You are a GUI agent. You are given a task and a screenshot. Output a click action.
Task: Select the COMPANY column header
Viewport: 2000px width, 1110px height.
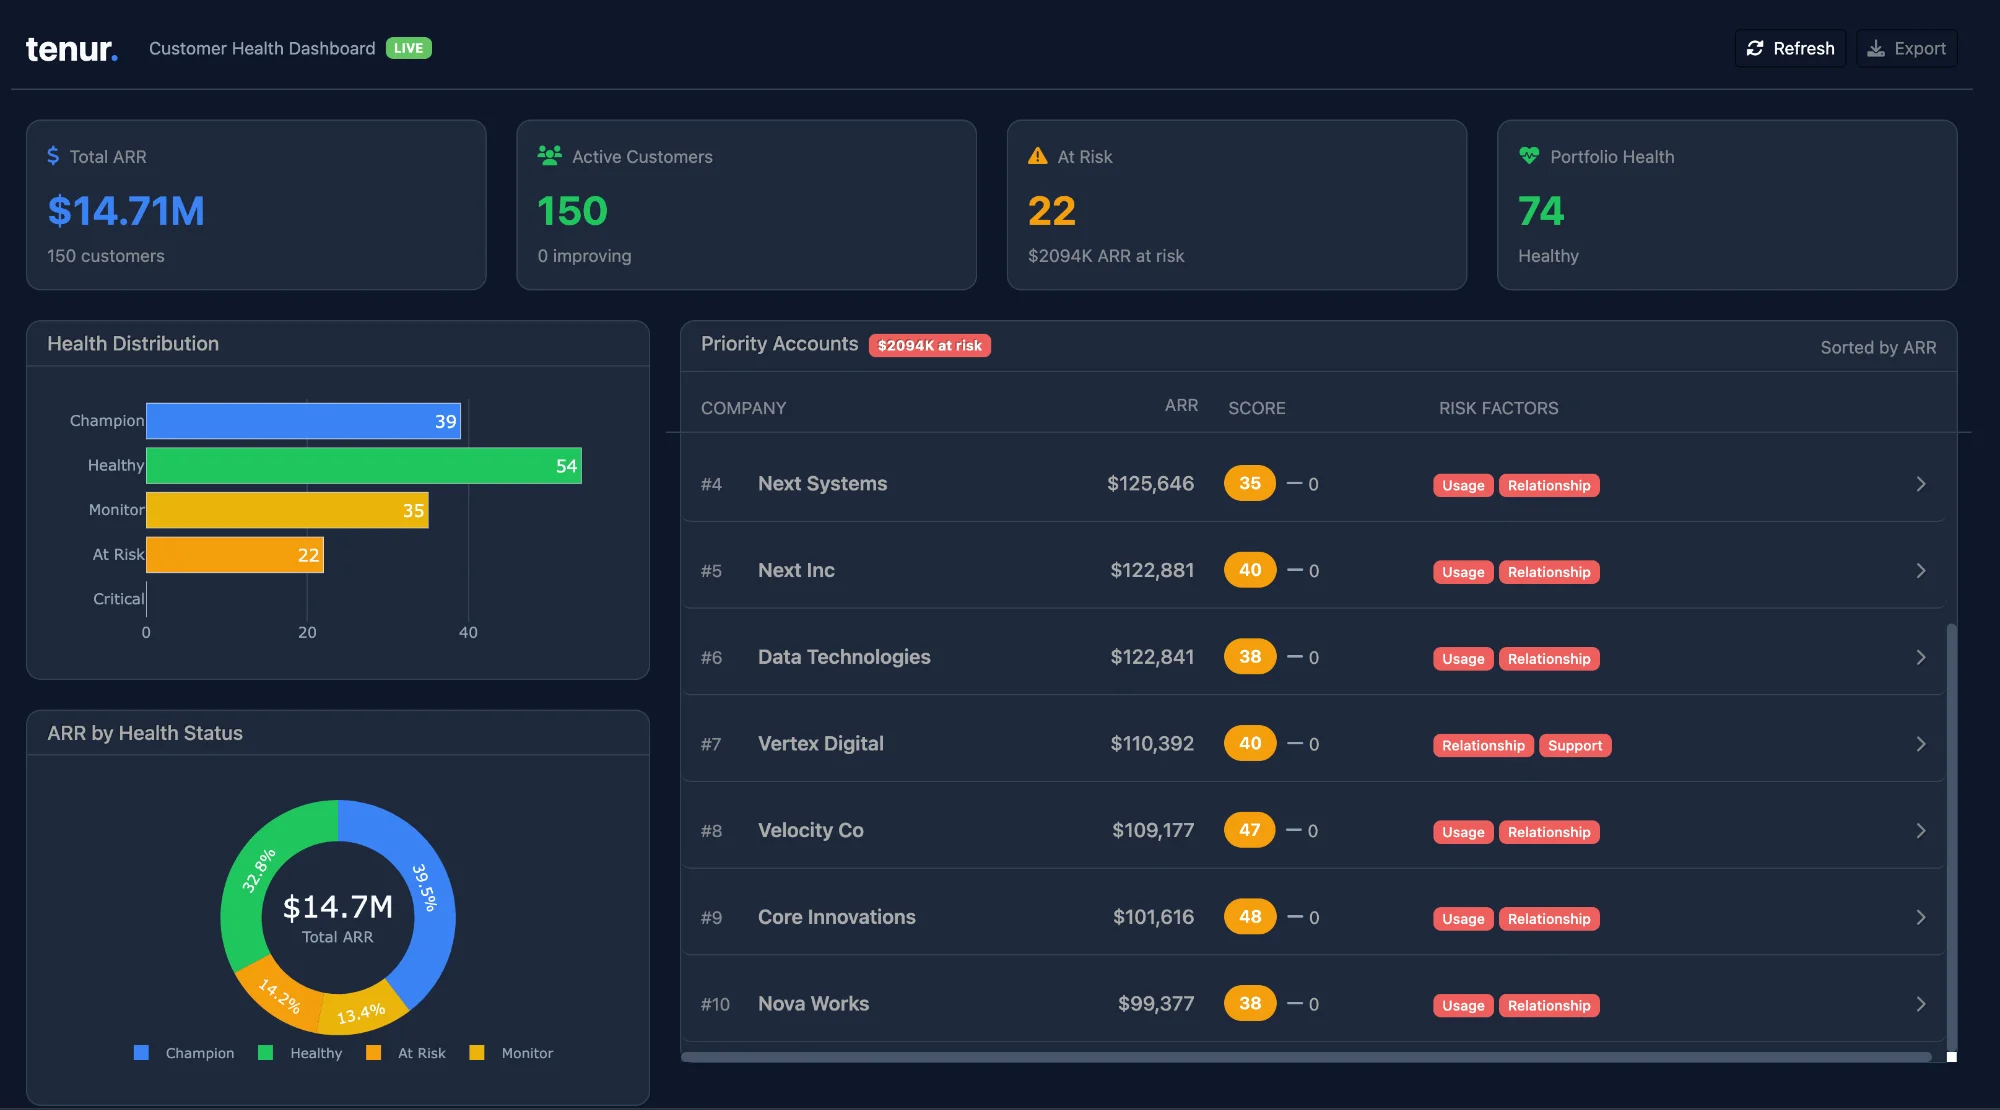(743, 407)
